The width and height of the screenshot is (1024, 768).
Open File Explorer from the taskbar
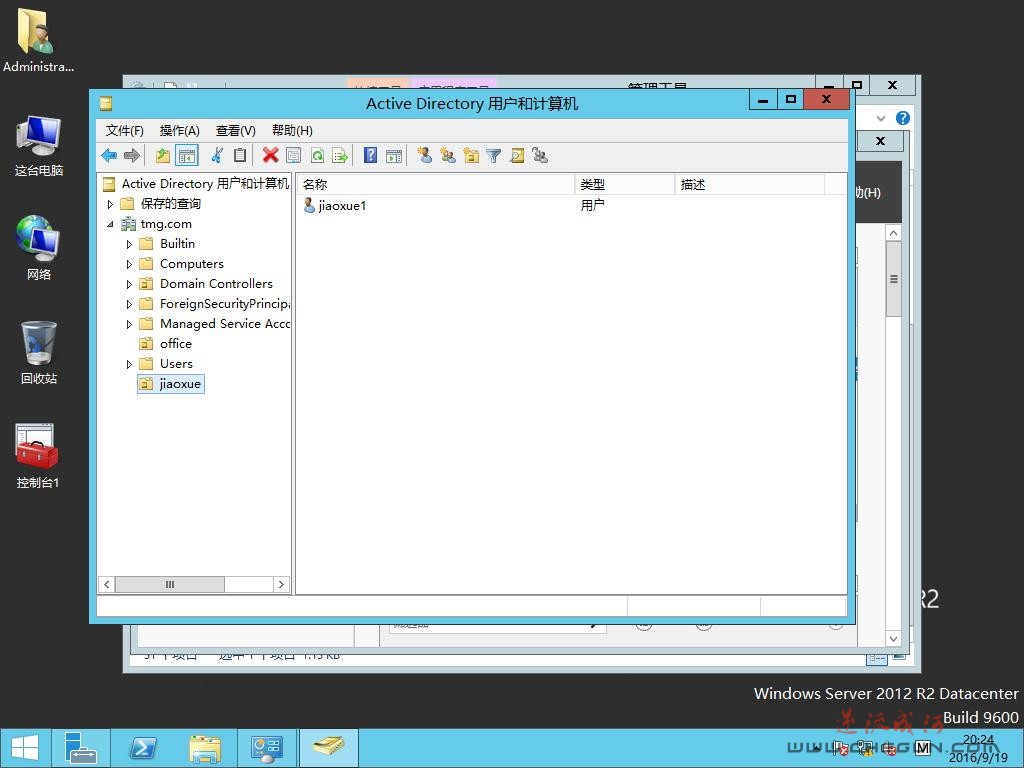tap(205, 748)
